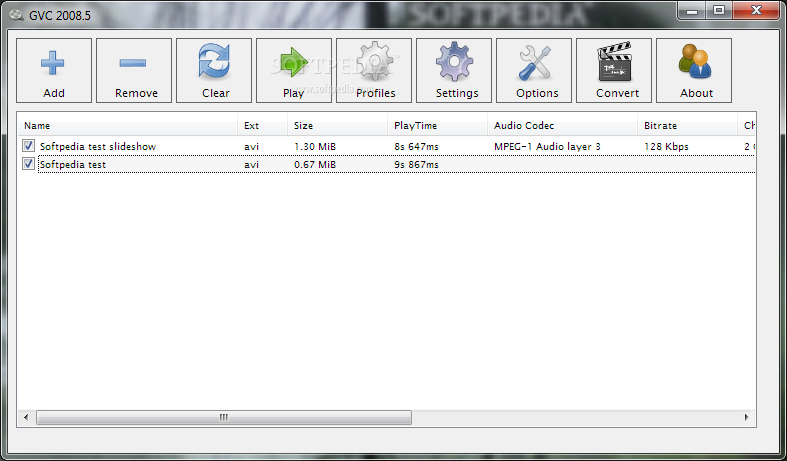The width and height of the screenshot is (787, 461).
Task: Close the GVC 2008.5 window
Action: point(756,11)
